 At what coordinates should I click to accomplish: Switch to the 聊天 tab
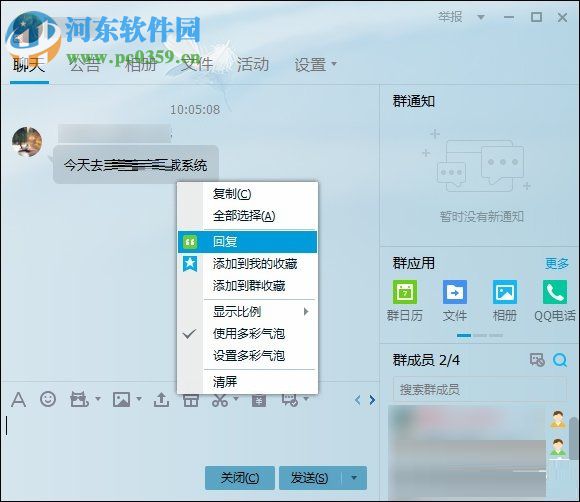pyautogui.click(x=29, y=65)
